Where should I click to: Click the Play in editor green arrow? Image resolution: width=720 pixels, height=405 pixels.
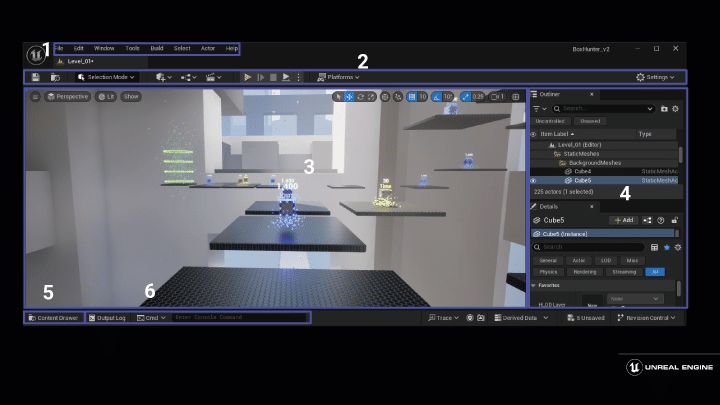click(247, 77)
